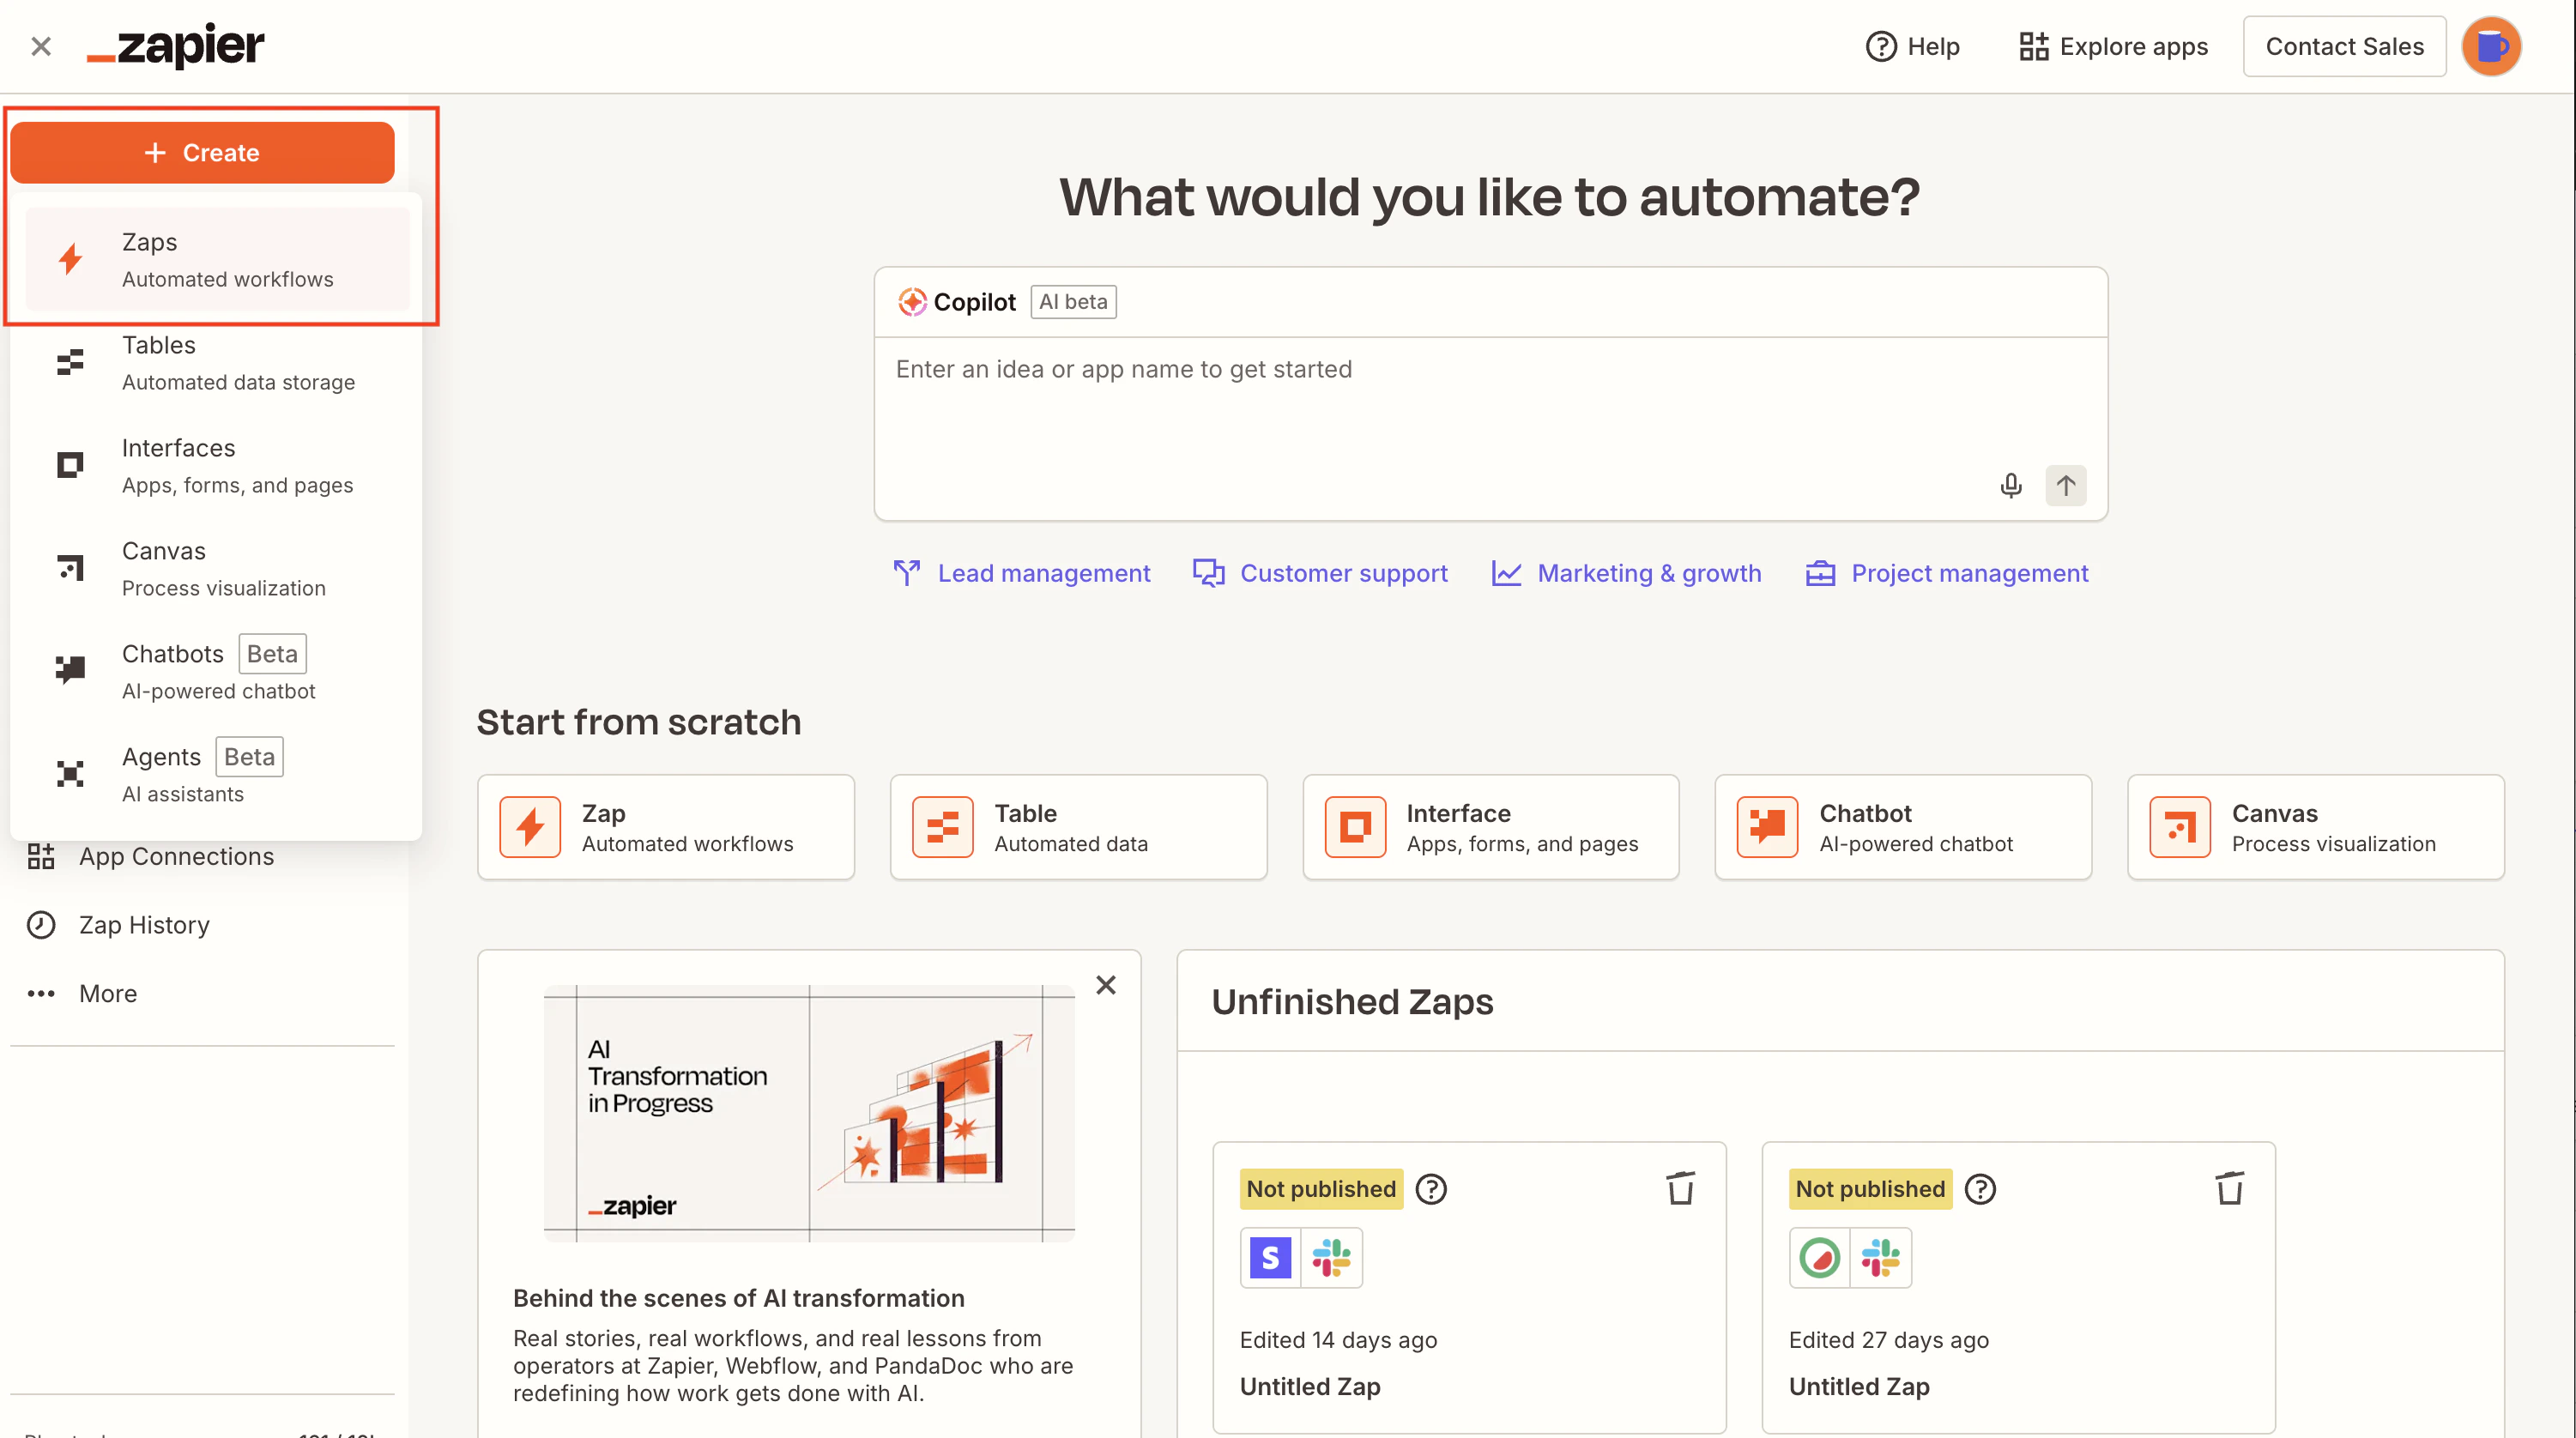
Task: Open Lead management suggestions link
Action: pyautogui.click(x=1021, y=573)
